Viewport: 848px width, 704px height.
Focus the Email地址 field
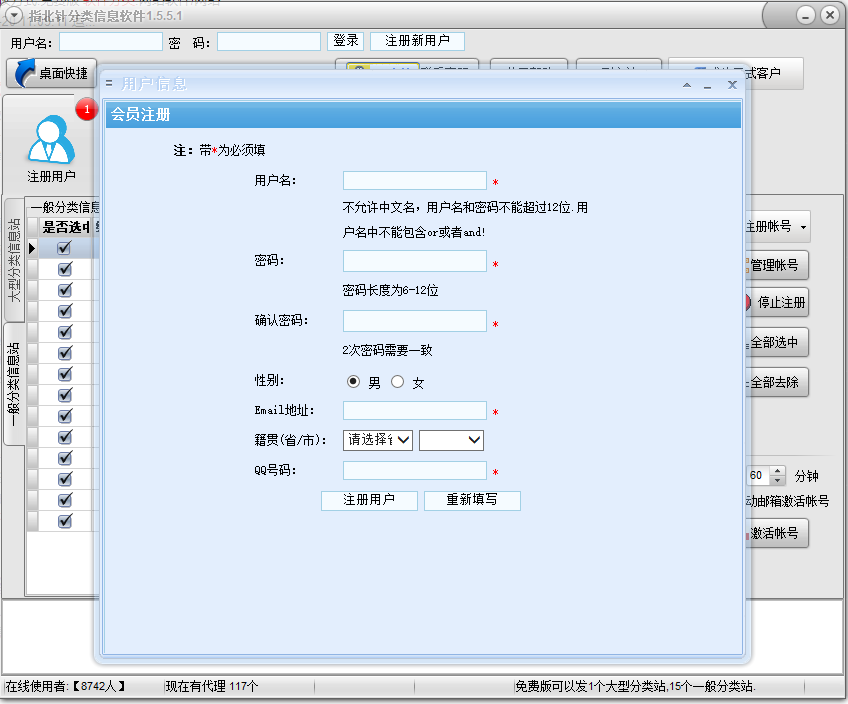[415, 410]
